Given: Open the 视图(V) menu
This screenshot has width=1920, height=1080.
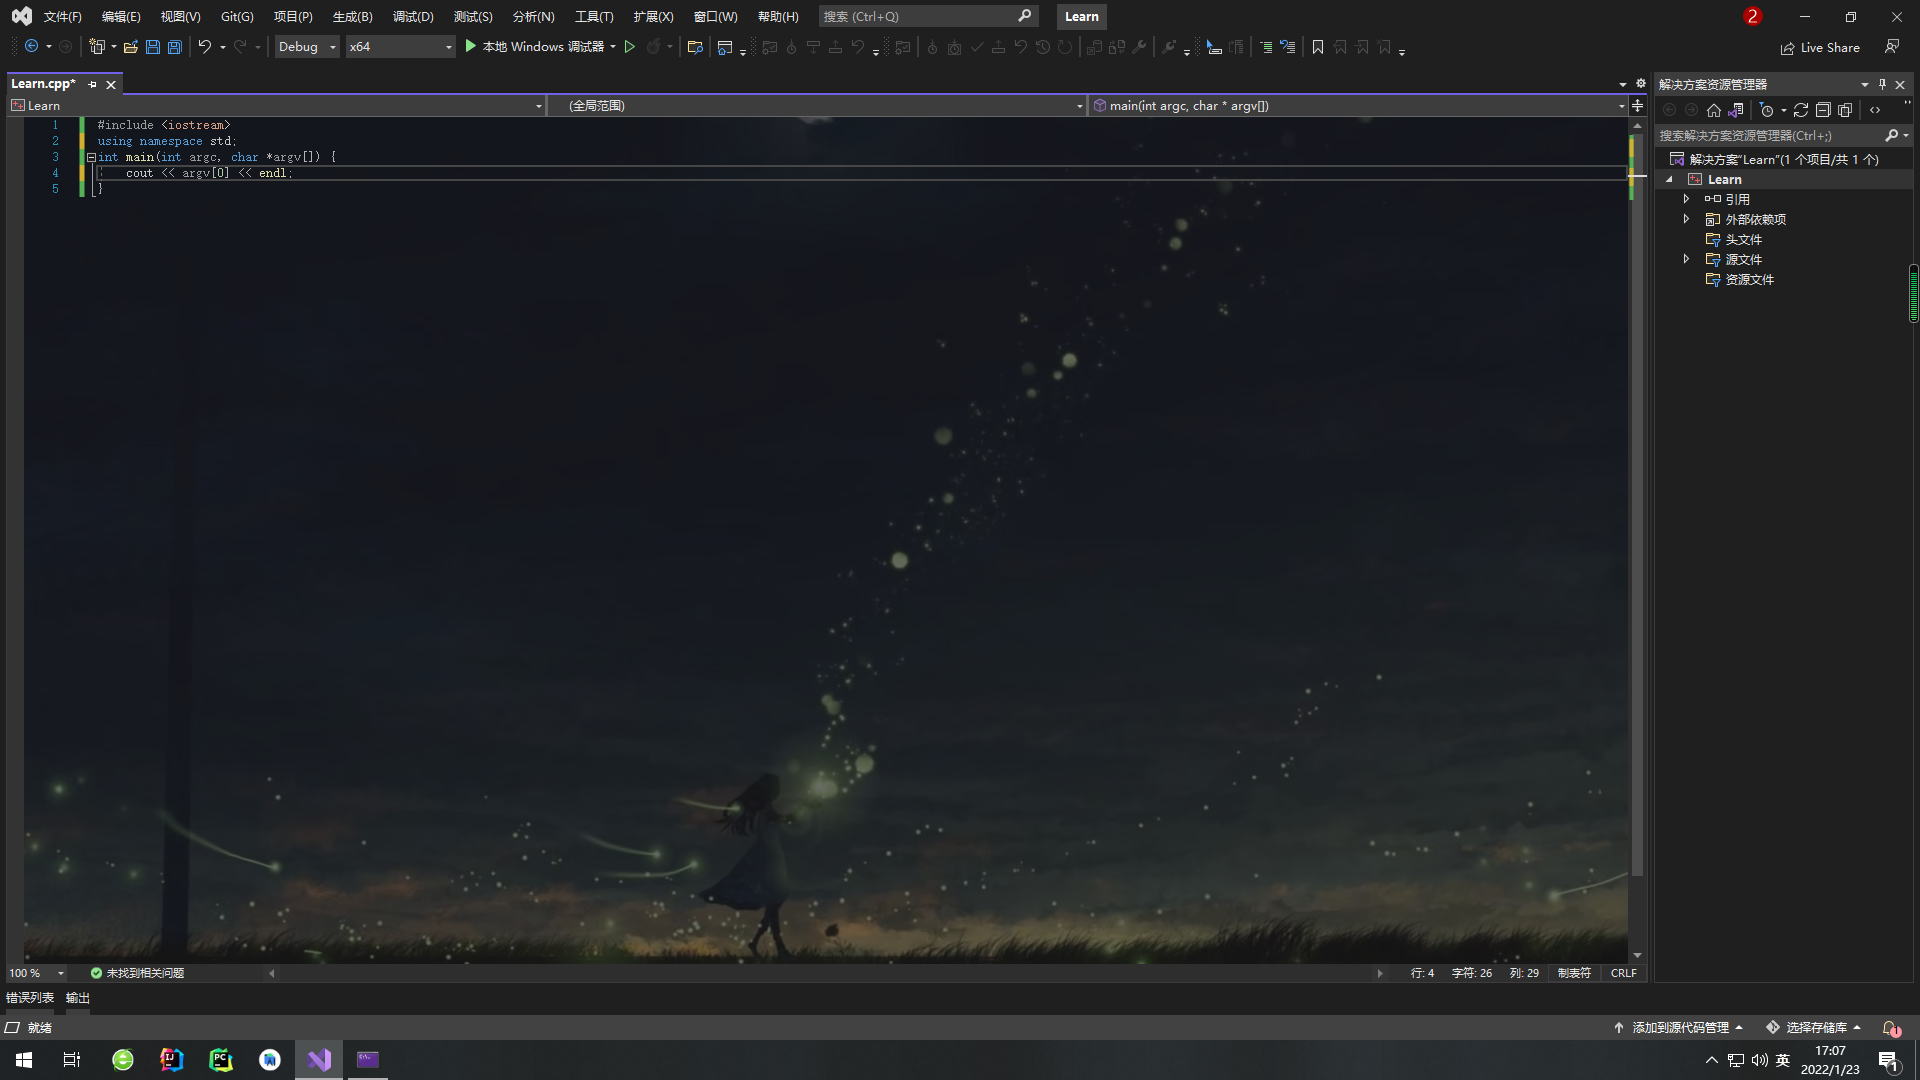Looking at the screenshot, I should 180,17.
